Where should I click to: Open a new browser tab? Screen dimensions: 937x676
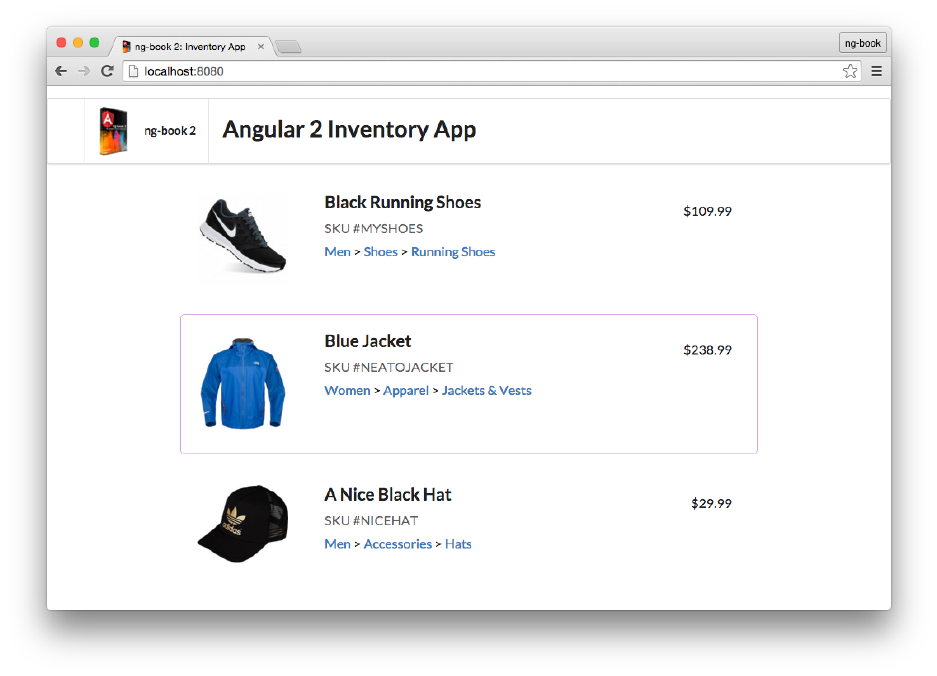[x=288, y=47]
